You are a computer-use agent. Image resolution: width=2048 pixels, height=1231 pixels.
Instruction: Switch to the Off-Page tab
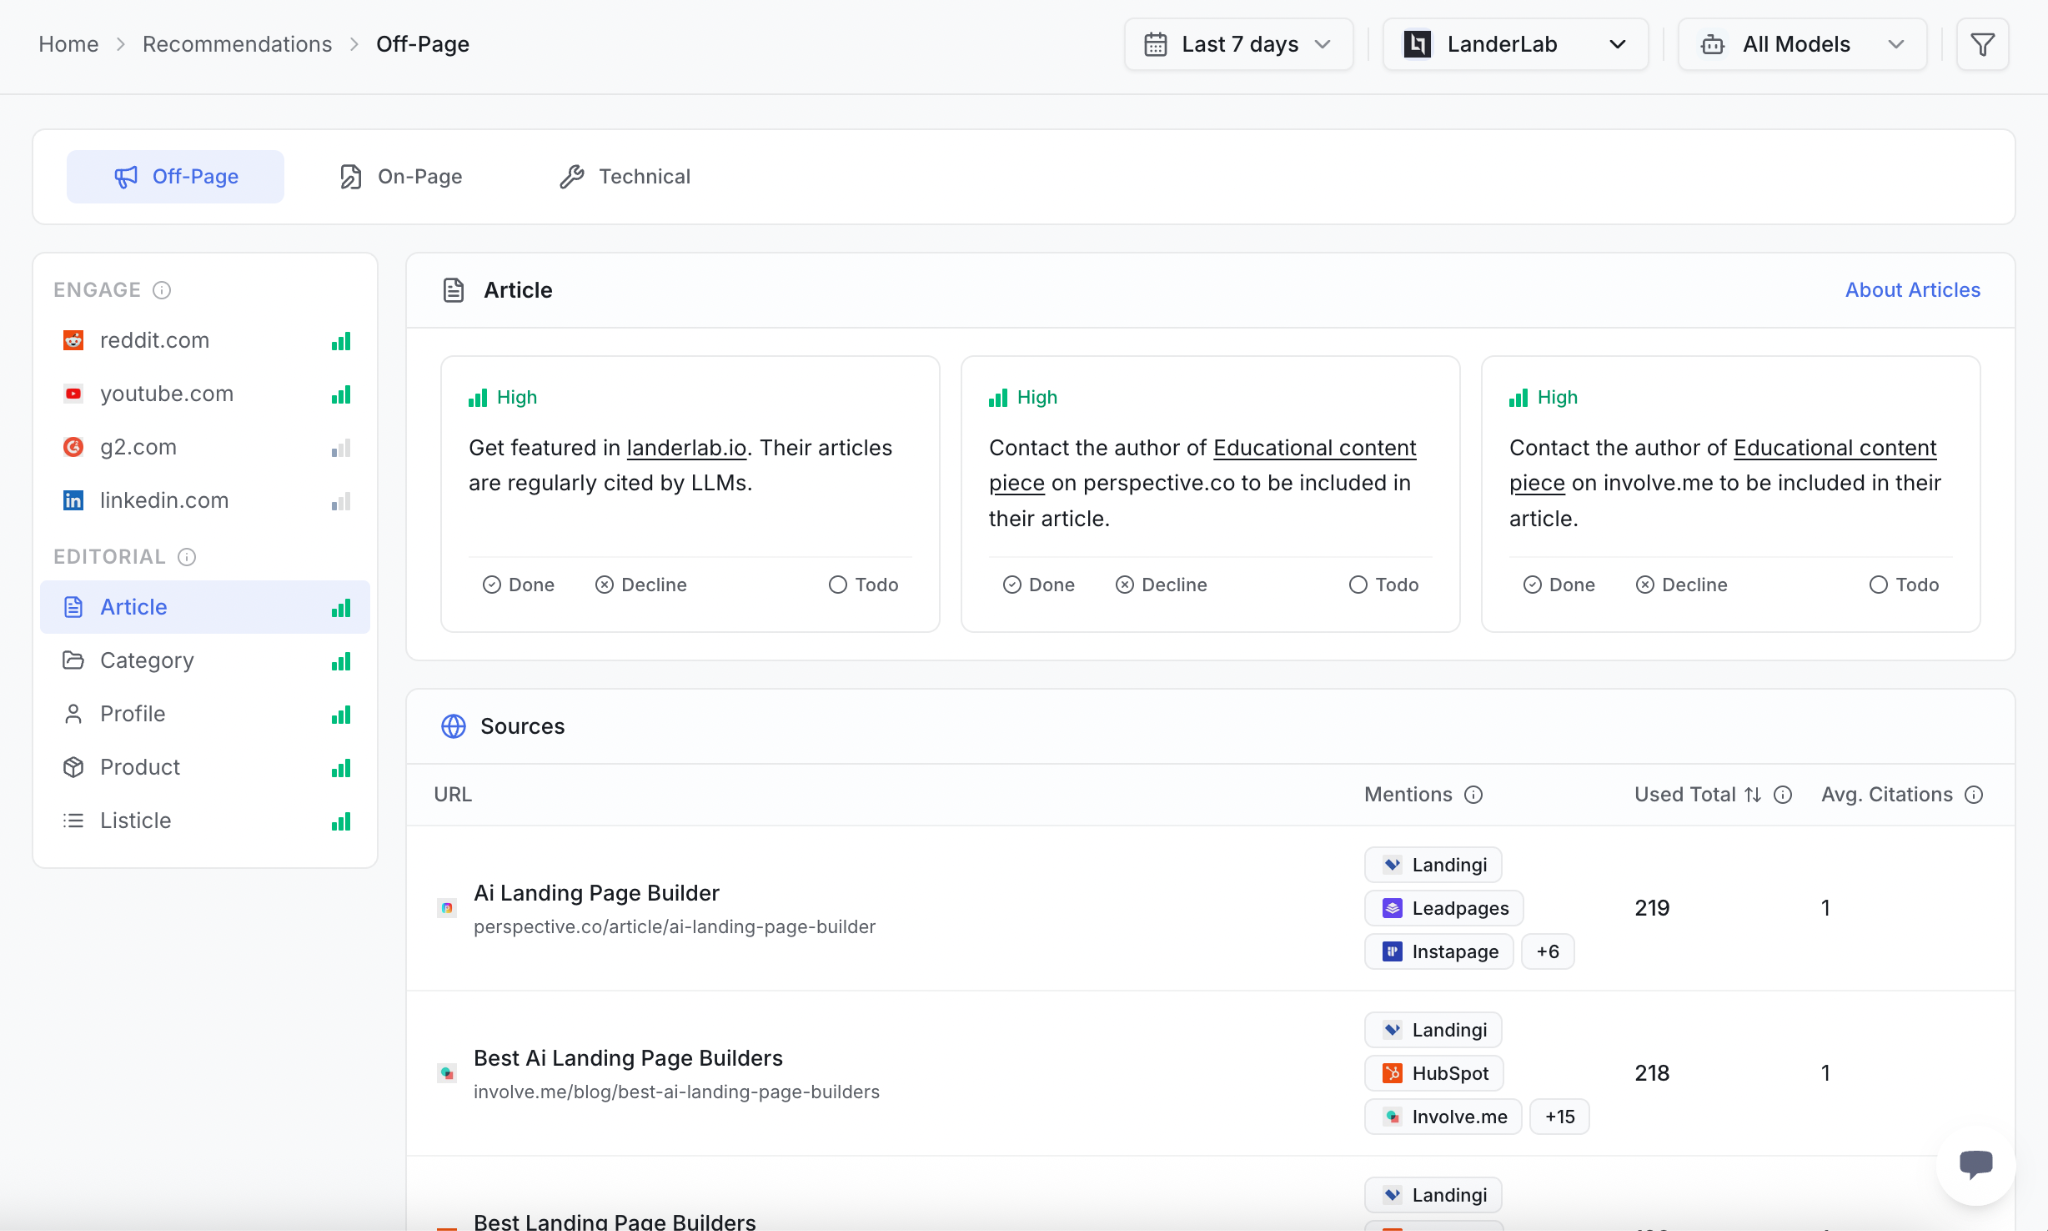[x=175, y=177]
